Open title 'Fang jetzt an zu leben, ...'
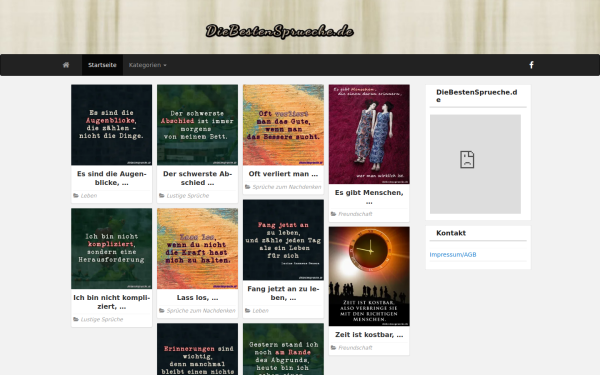The image size is (600, 375). 283,293
